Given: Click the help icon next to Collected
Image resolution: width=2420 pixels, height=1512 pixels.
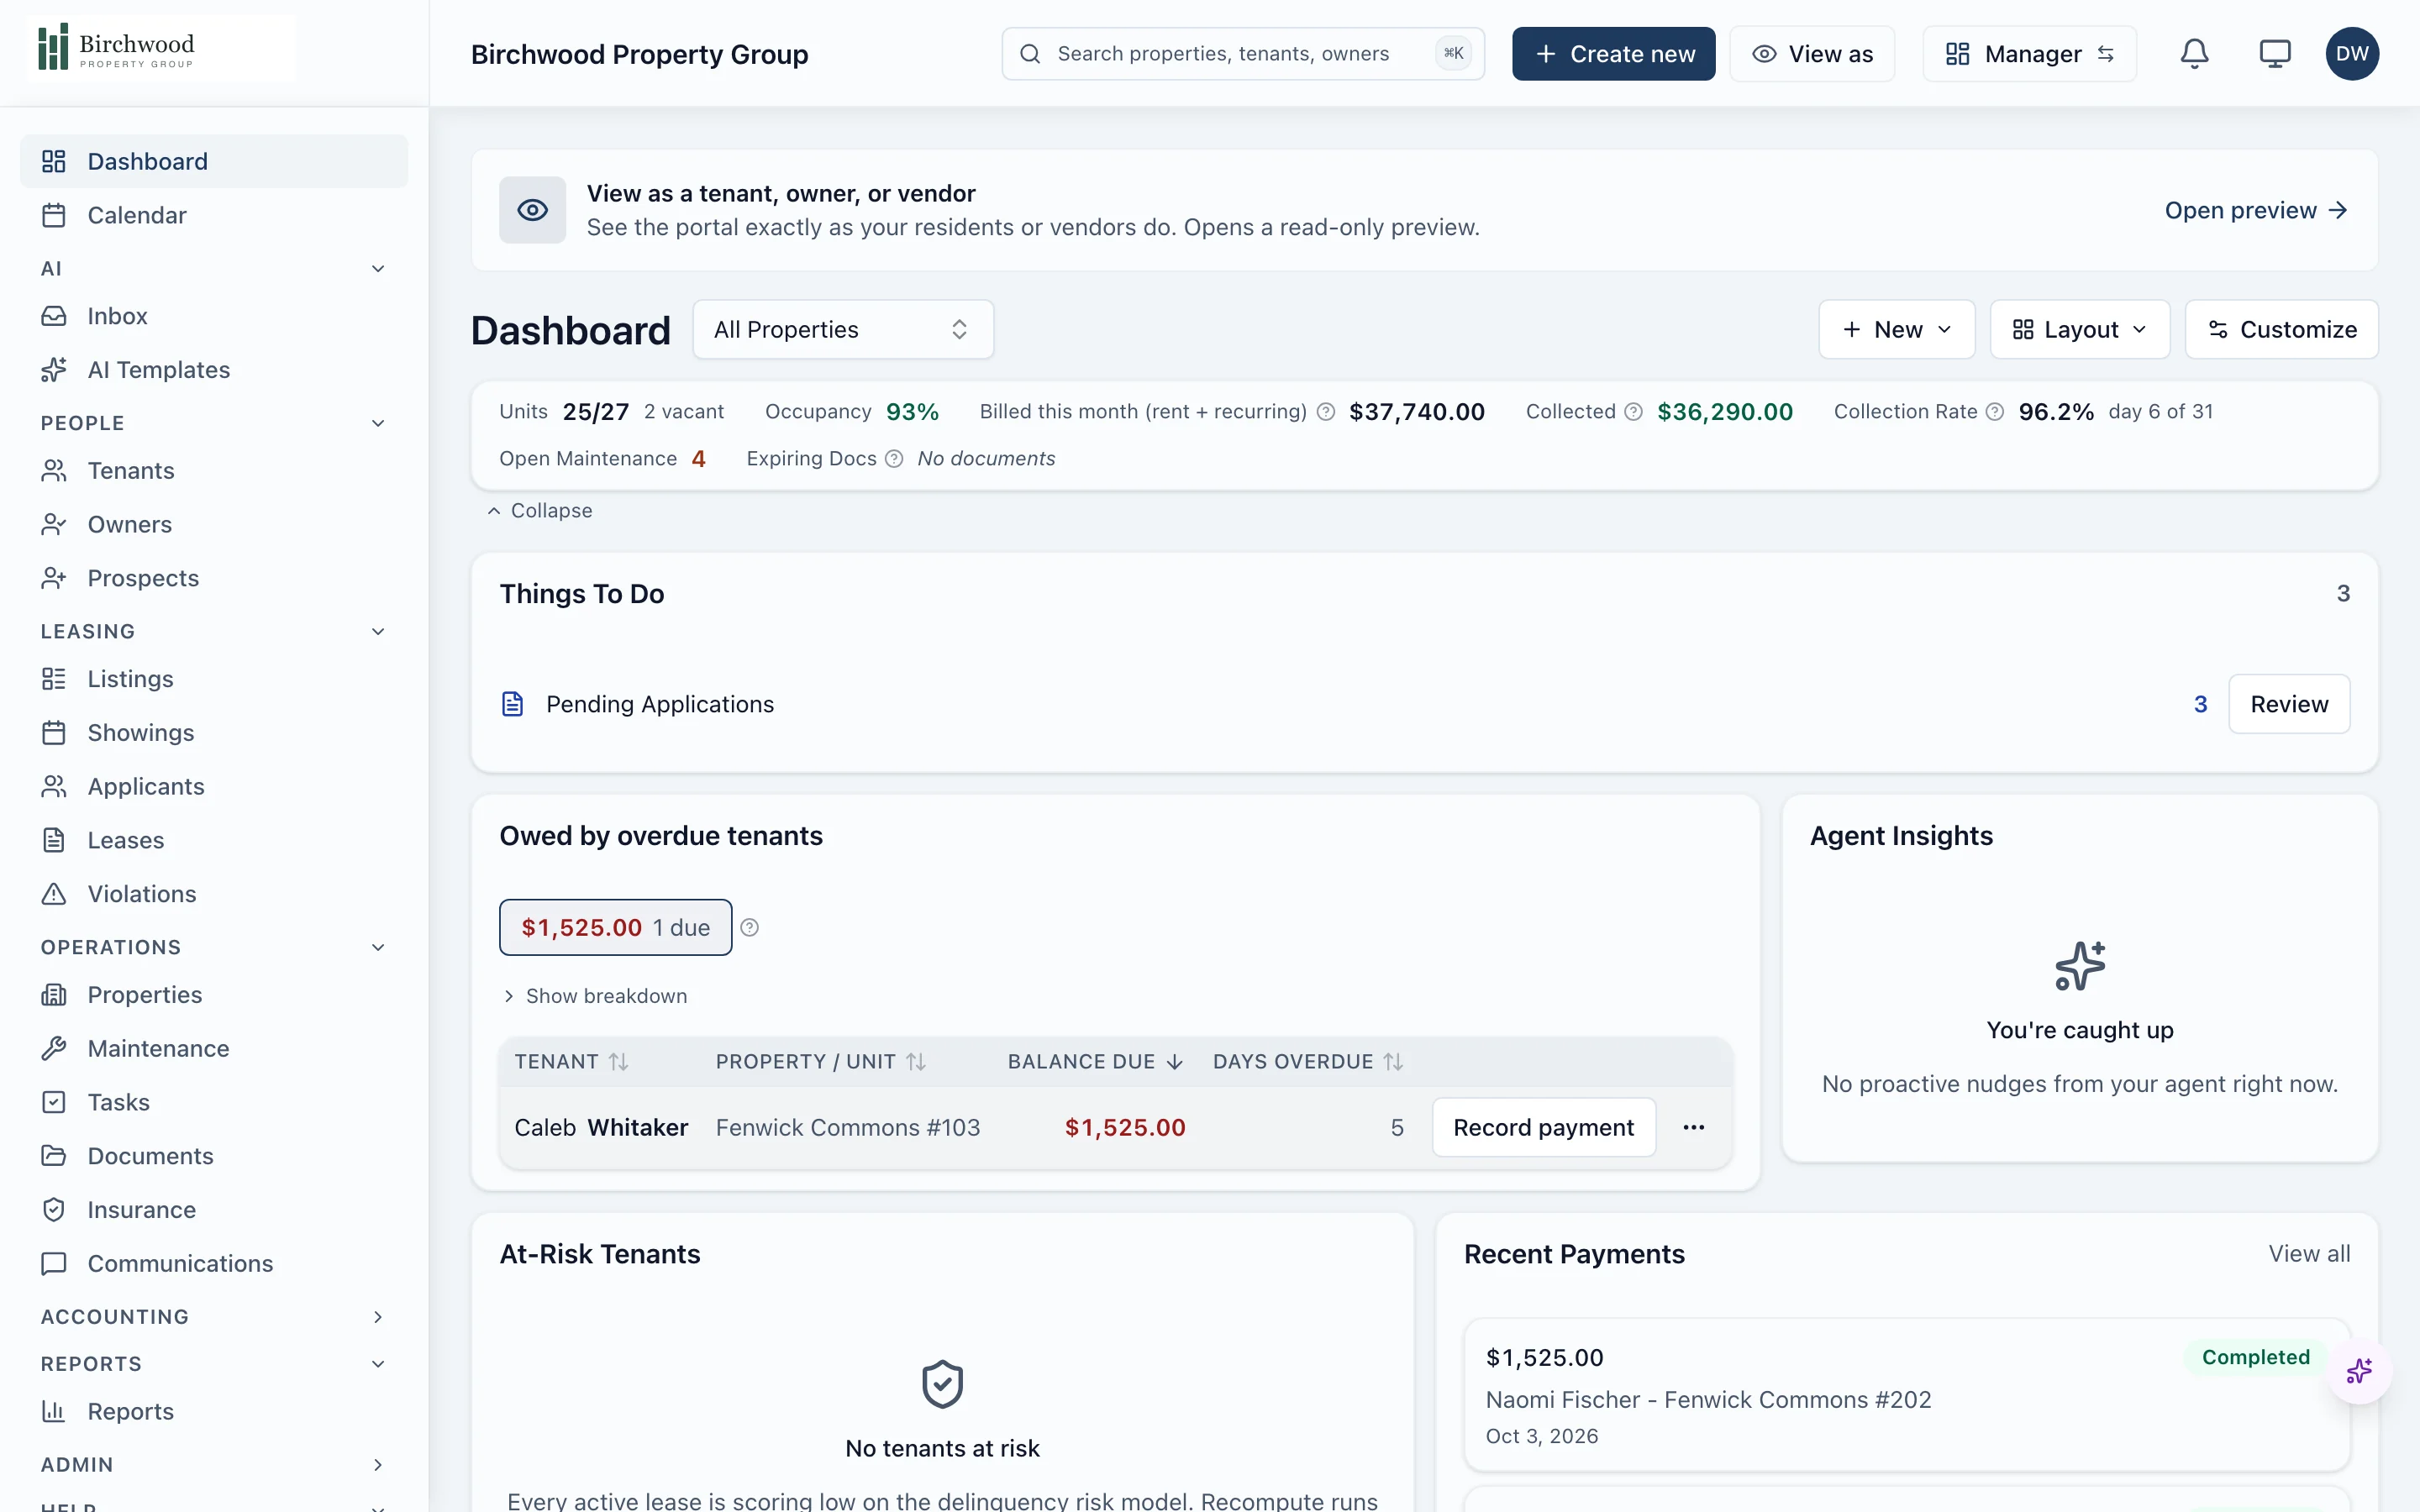Looking at the screenshot, I should pyautogui.click(x=1633, y=412).
